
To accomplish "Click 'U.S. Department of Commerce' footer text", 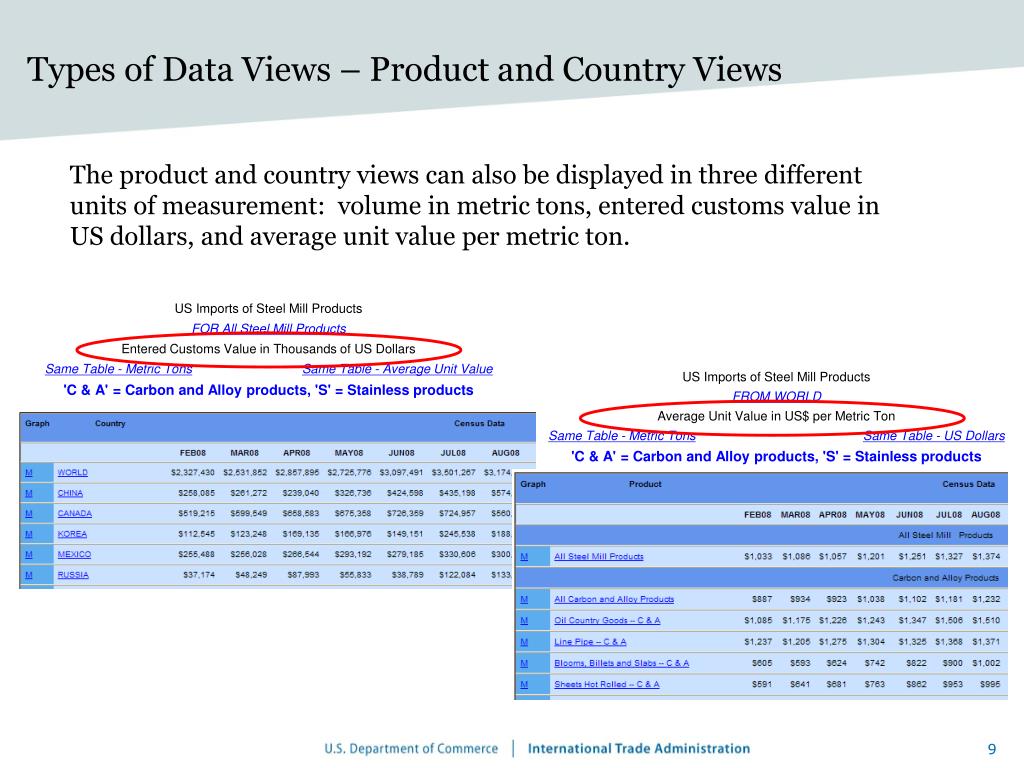I will click(x=411, y=748).
